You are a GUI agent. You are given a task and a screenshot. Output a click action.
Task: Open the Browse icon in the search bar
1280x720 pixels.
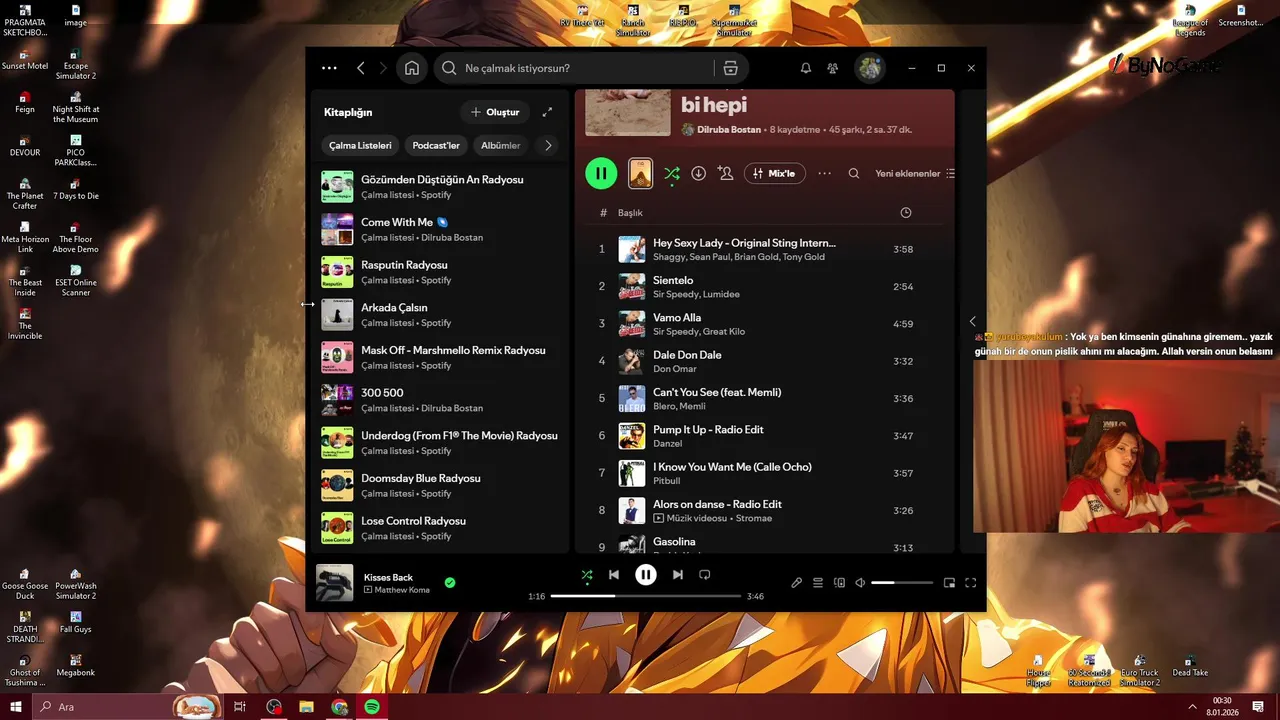[730, 68]
